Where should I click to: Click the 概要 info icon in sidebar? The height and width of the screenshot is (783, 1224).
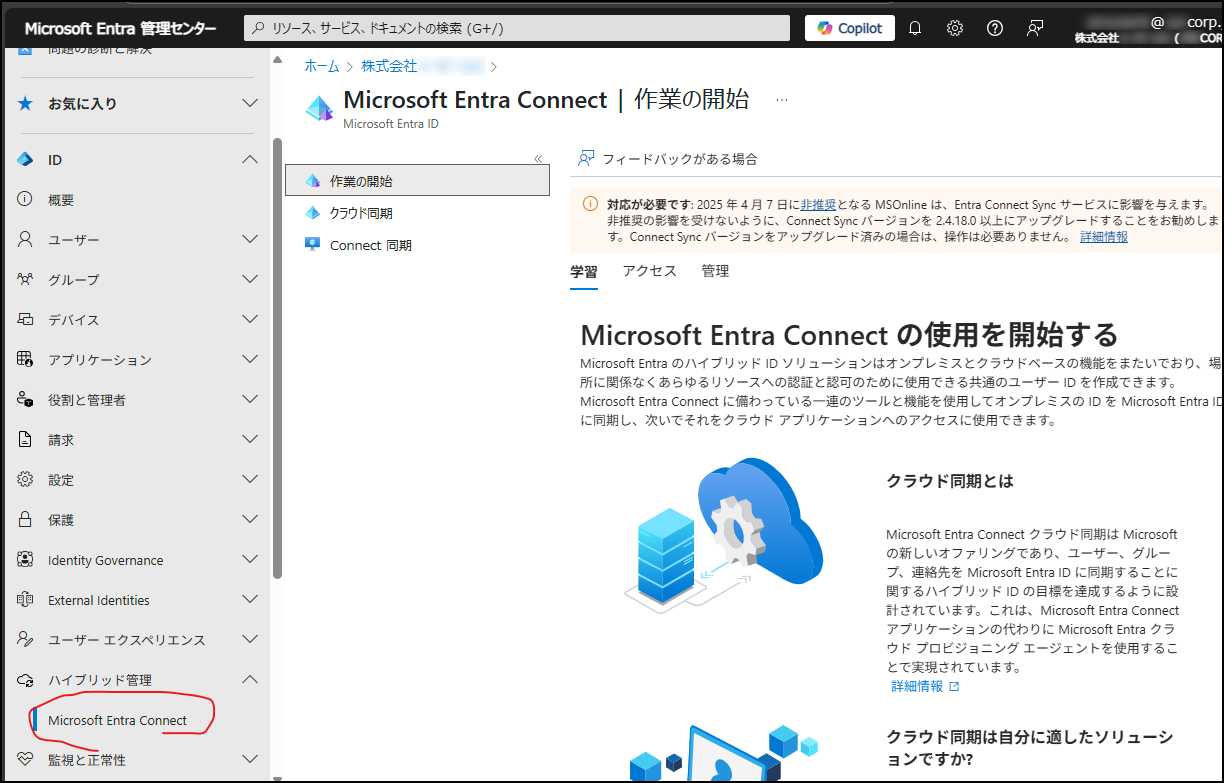point(25,199)
